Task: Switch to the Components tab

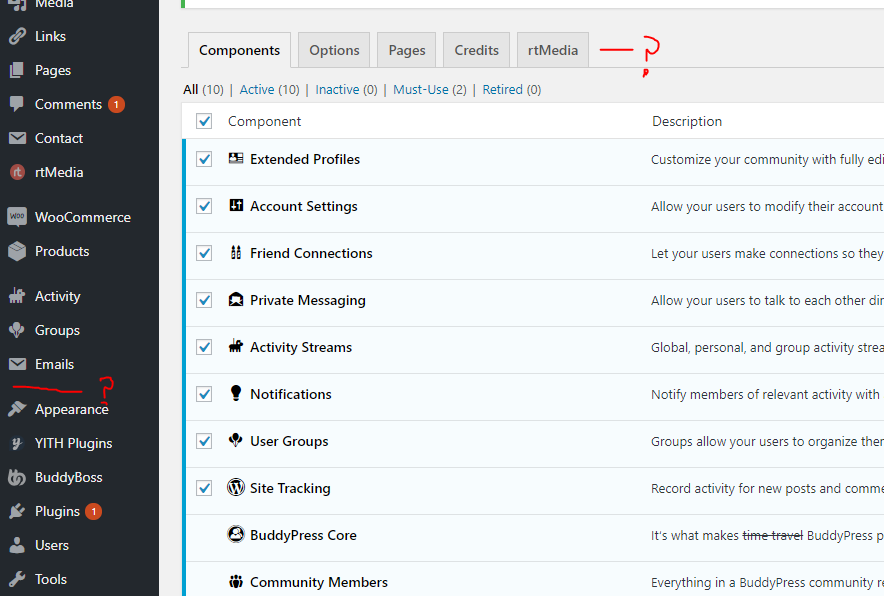Action: coord(240,50)
